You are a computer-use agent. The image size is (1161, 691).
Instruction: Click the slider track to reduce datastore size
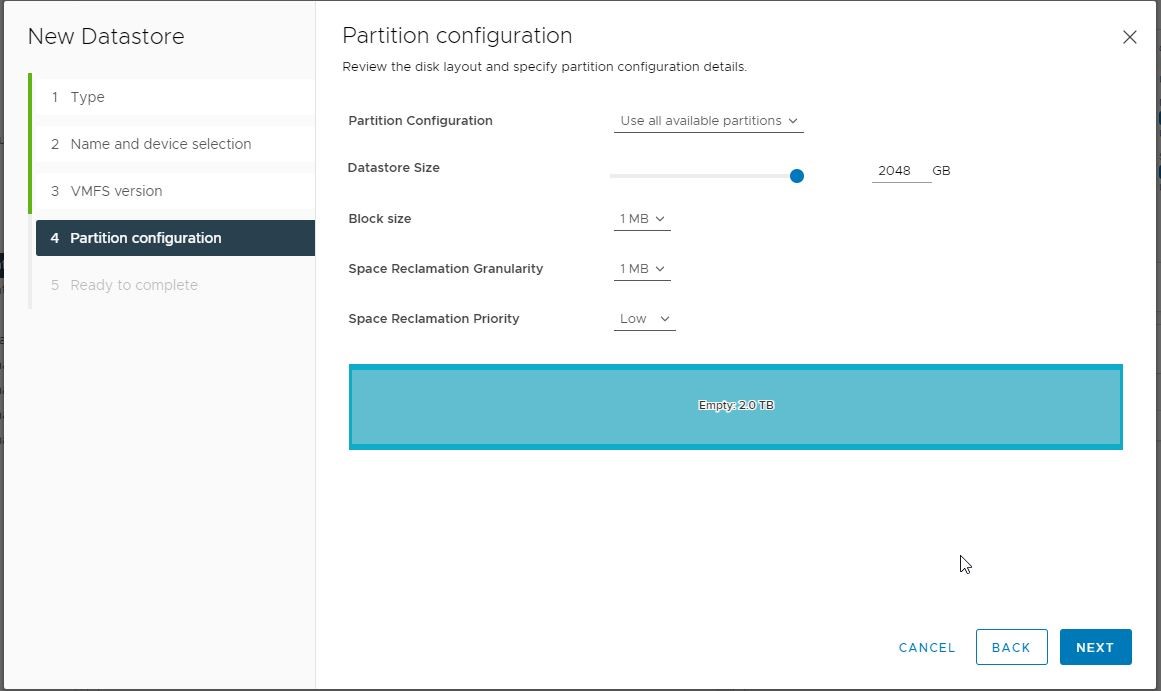tap(700, 175)
